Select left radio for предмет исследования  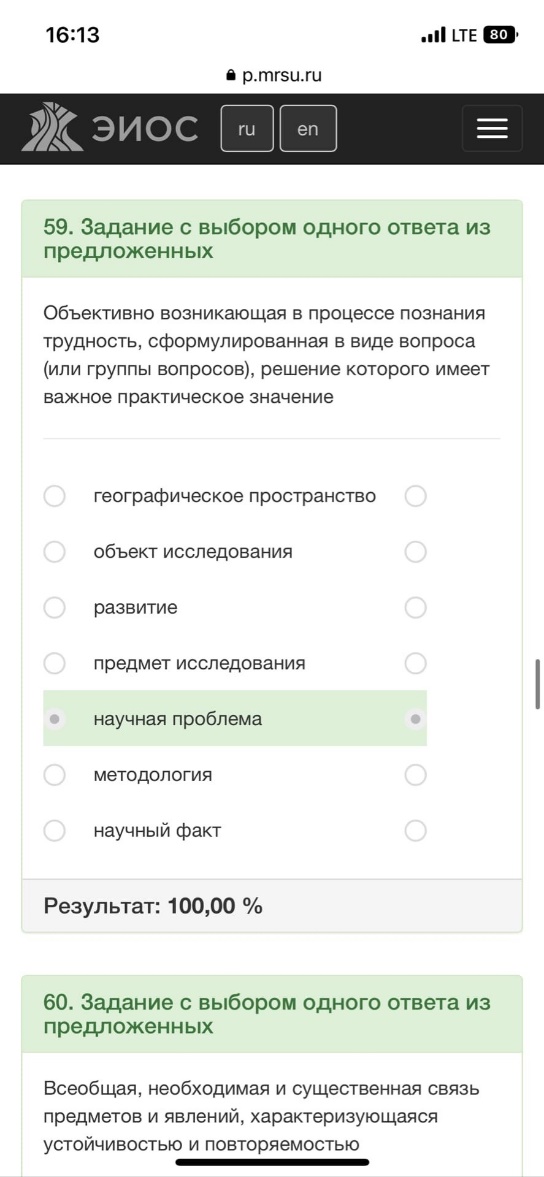[54, 664]
